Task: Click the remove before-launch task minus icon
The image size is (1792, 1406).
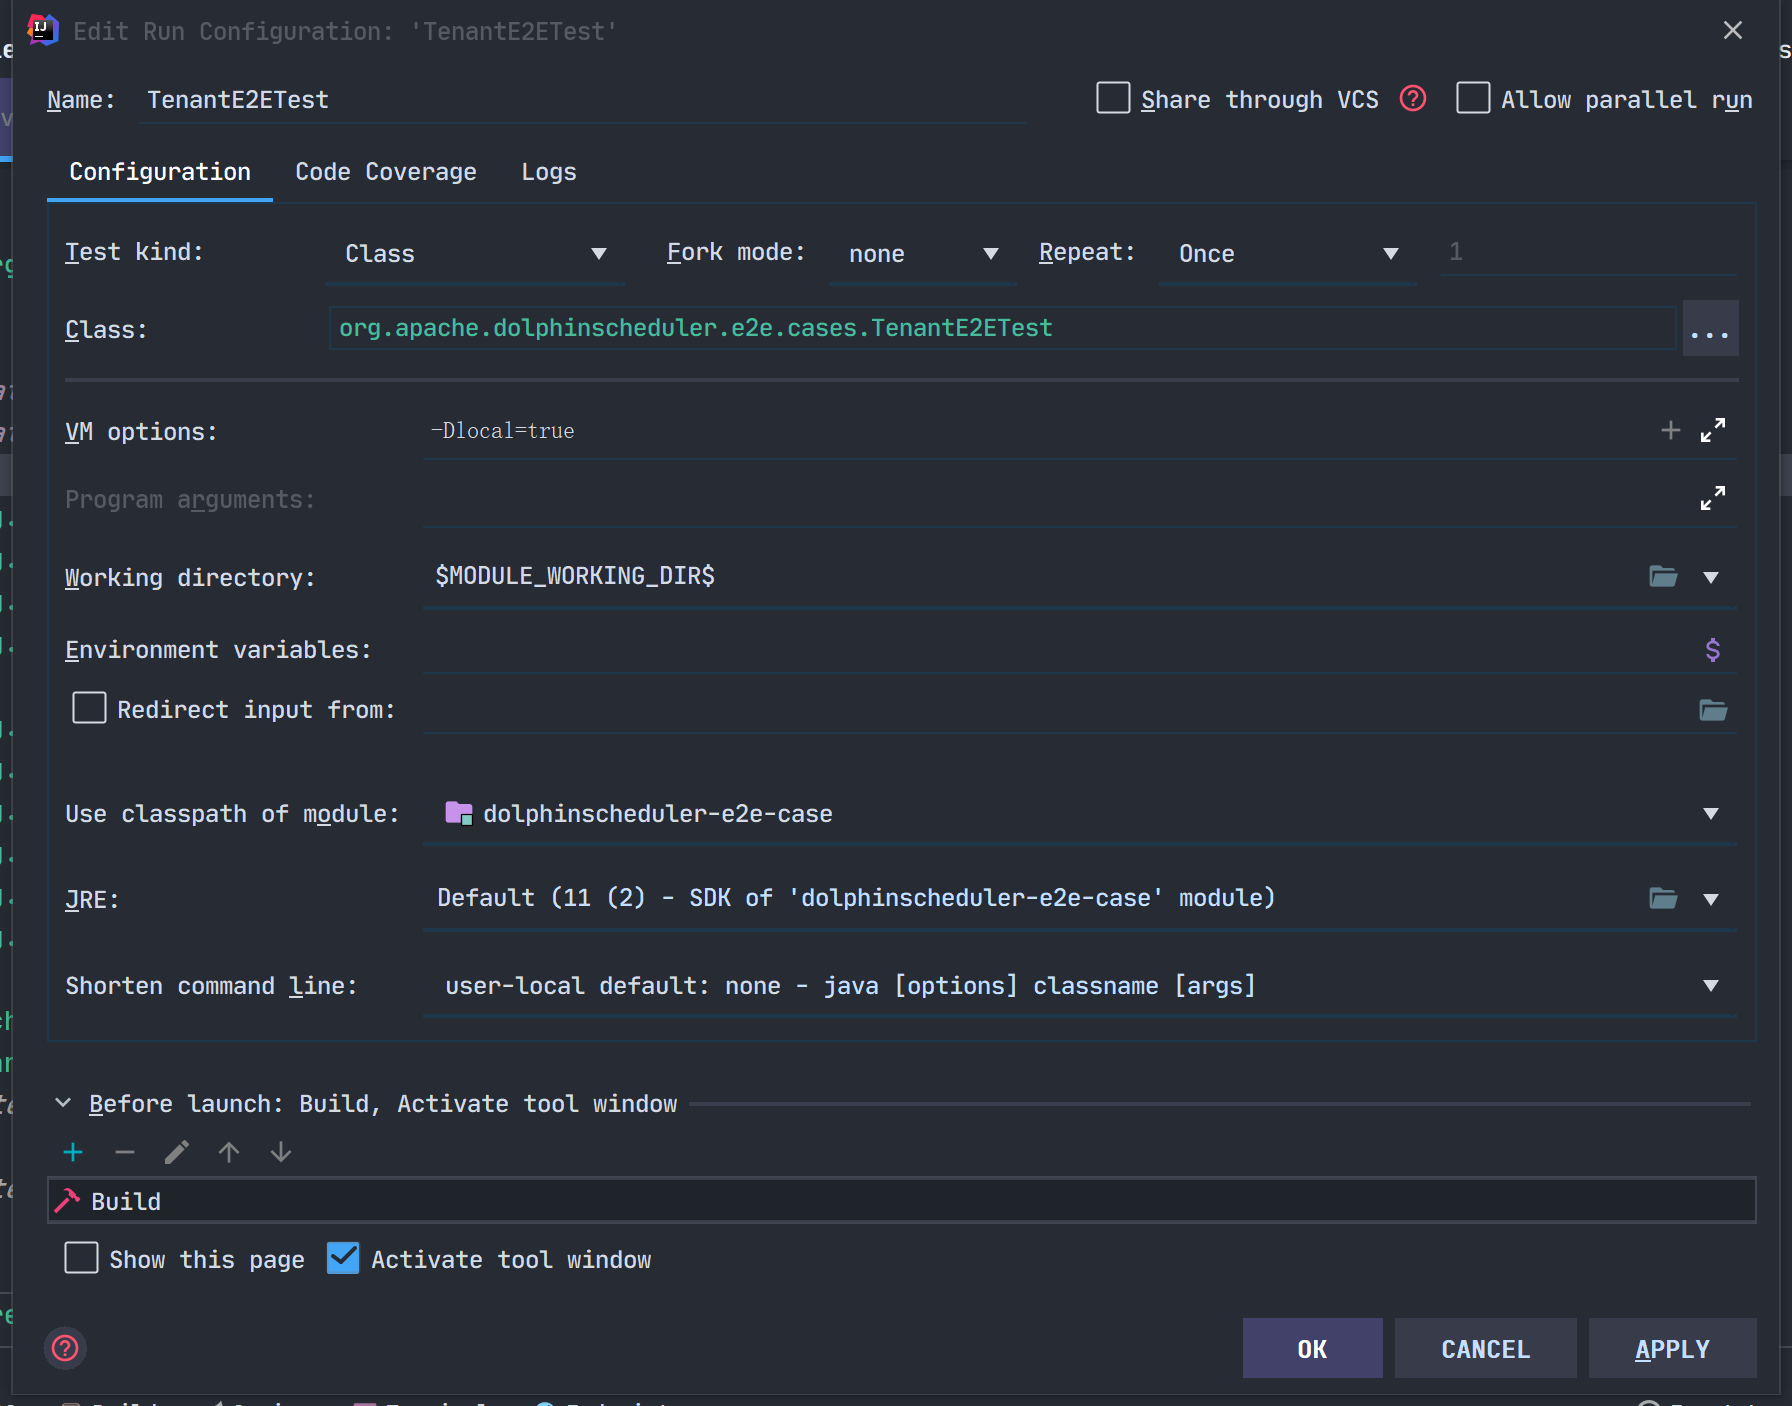Action: (125, 1152)
